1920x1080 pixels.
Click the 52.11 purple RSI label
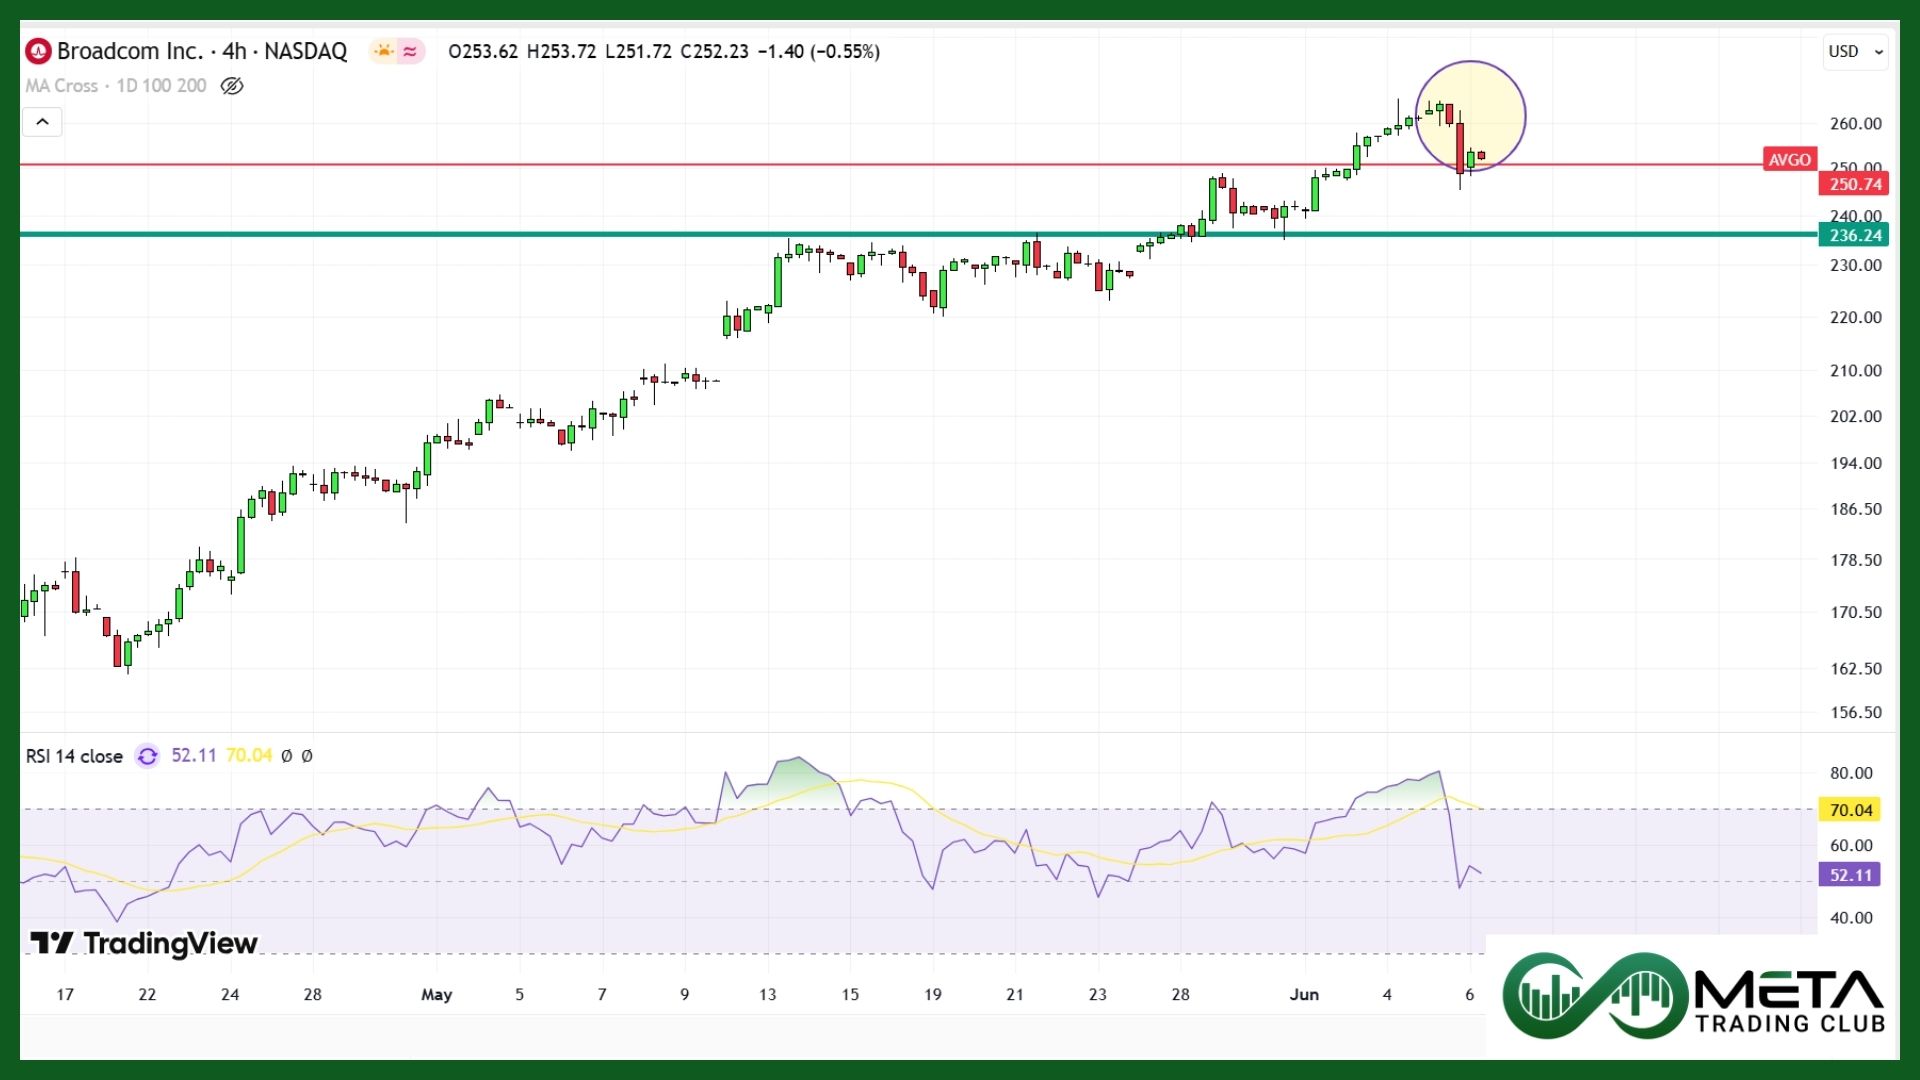(1850, 875)
